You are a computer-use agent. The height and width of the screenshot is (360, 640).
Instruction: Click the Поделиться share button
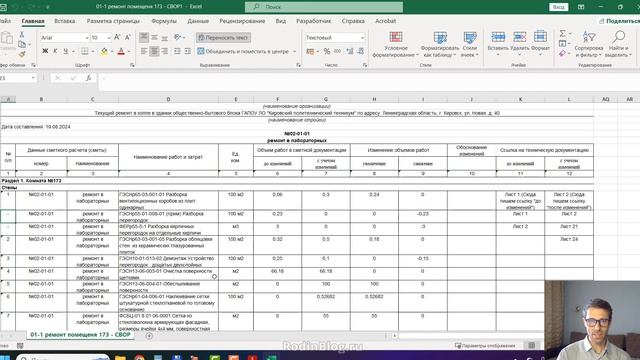tap(619, 21)
